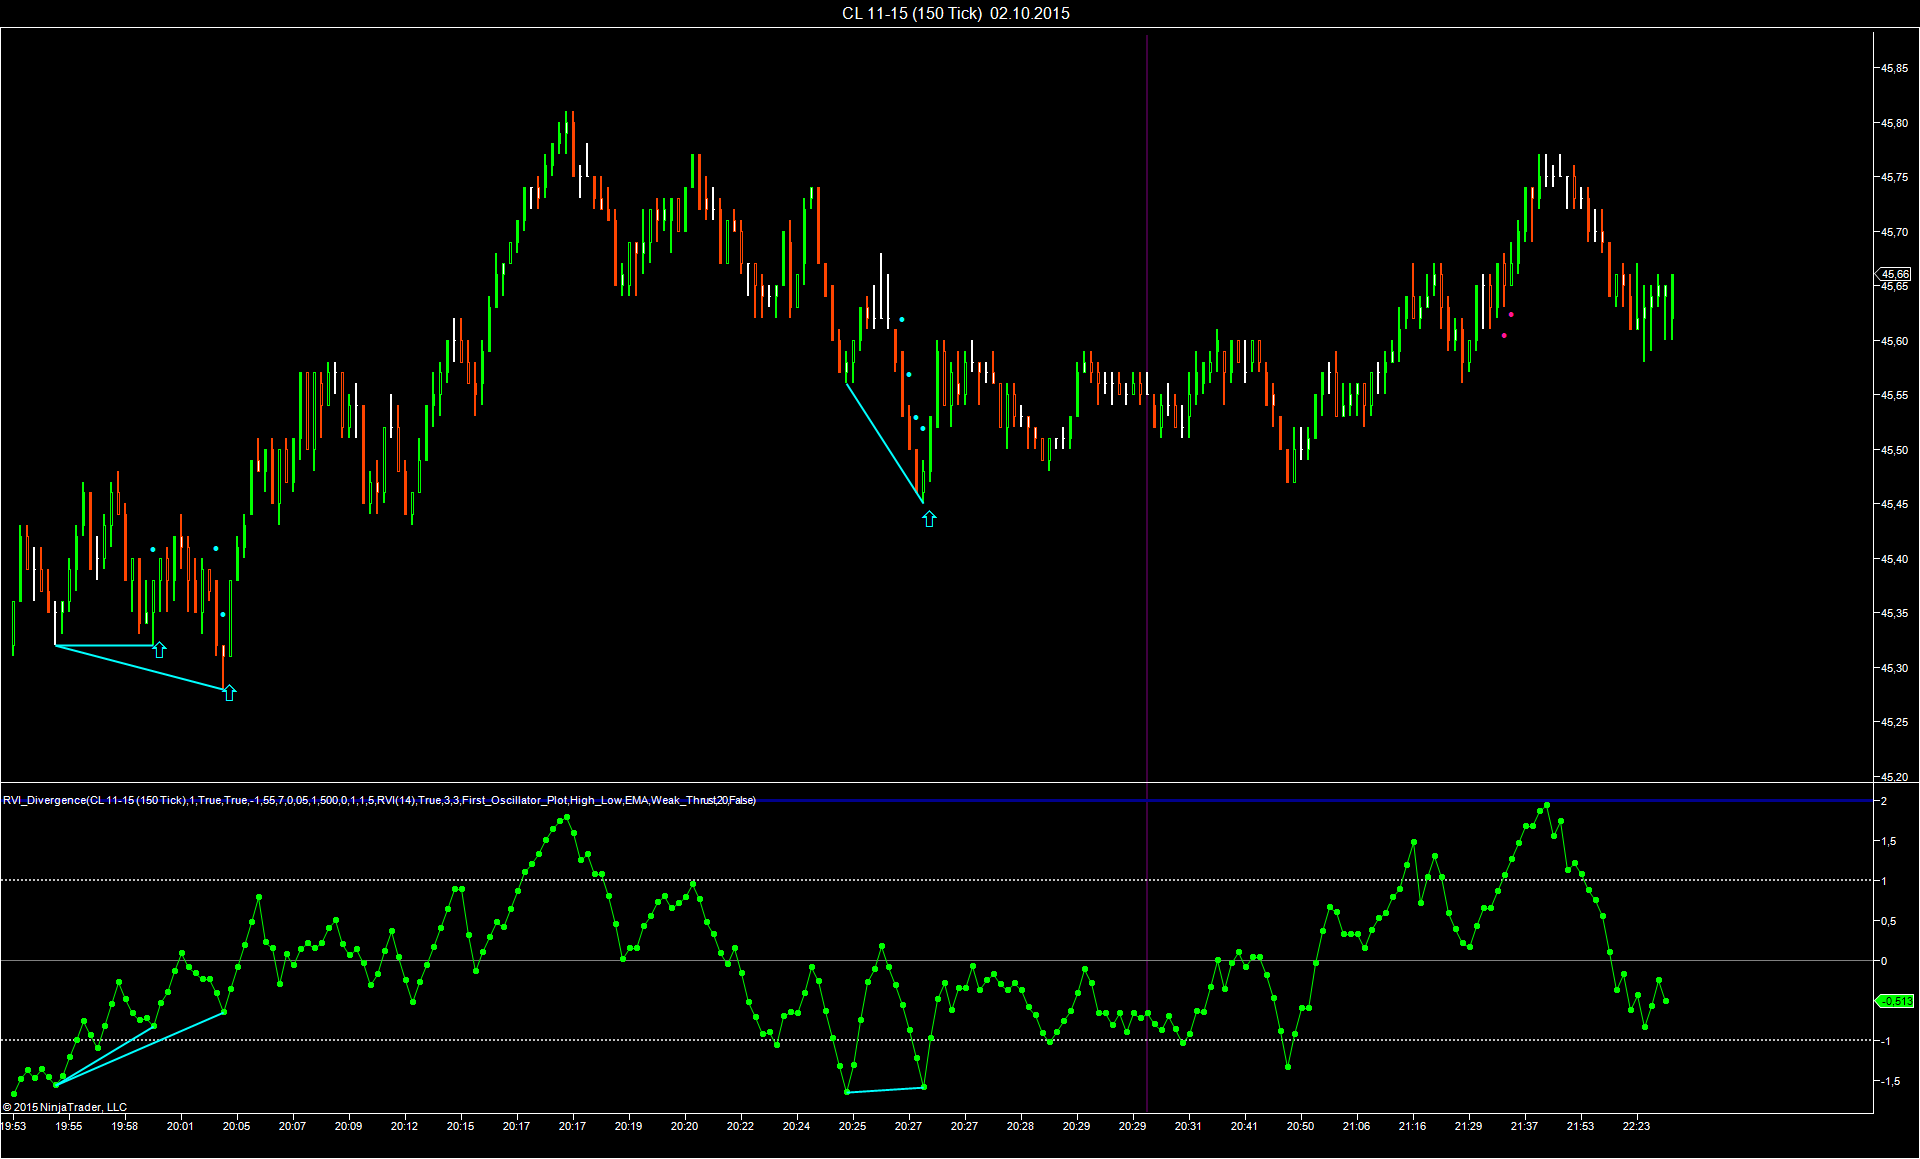This screenshot has height=1159, width=1920.
Task: Click the chart title CL 11-15 (150 Tick)
Action: [x=912, y=13]
